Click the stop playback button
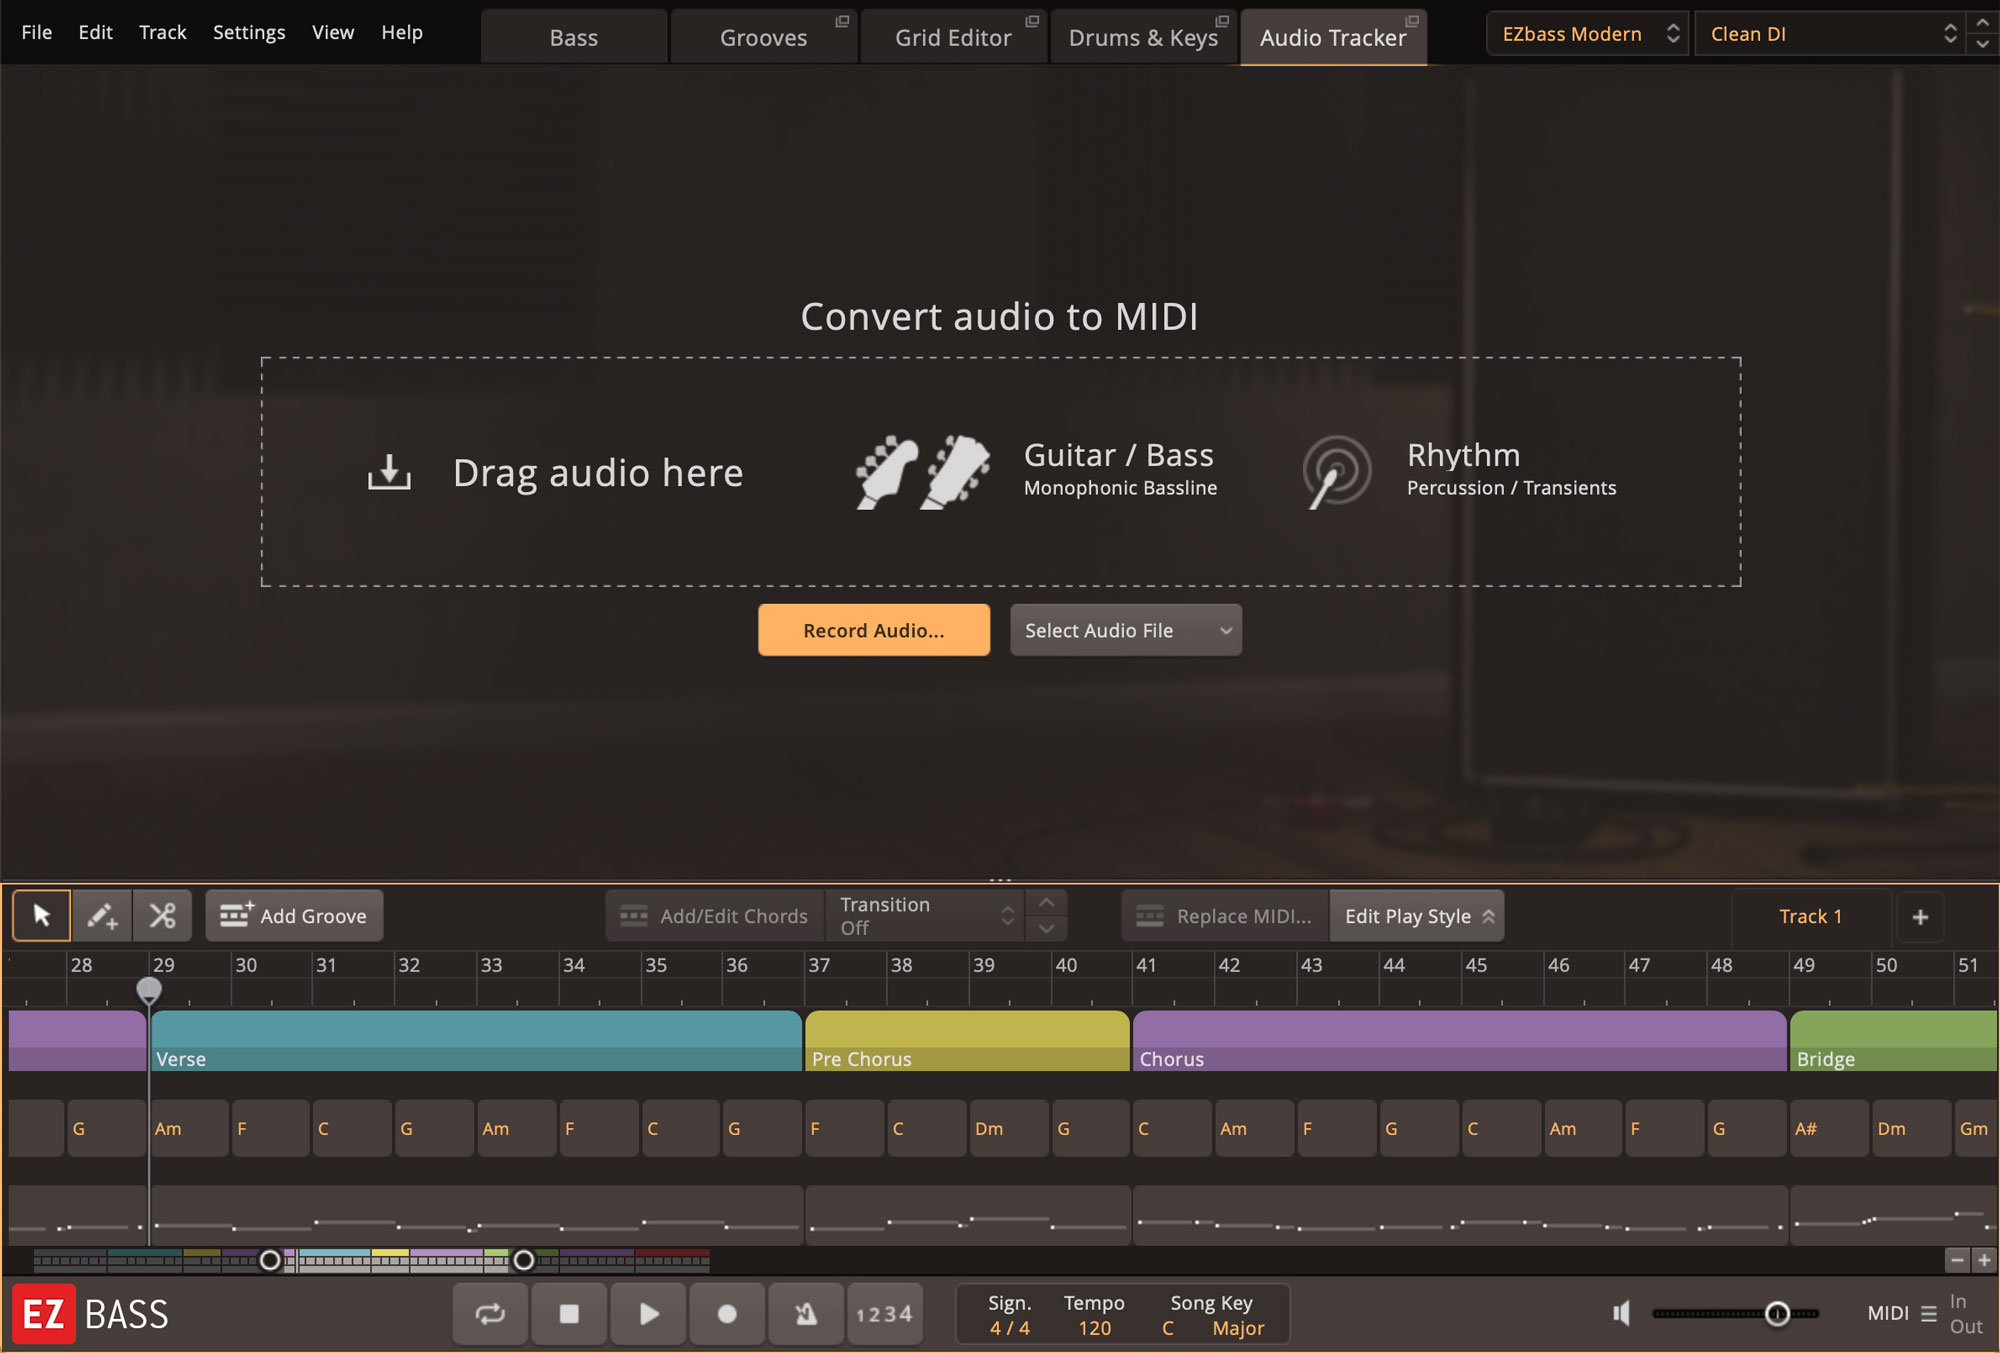Screen dimensions: 2000x1353 pos(569,1314)
